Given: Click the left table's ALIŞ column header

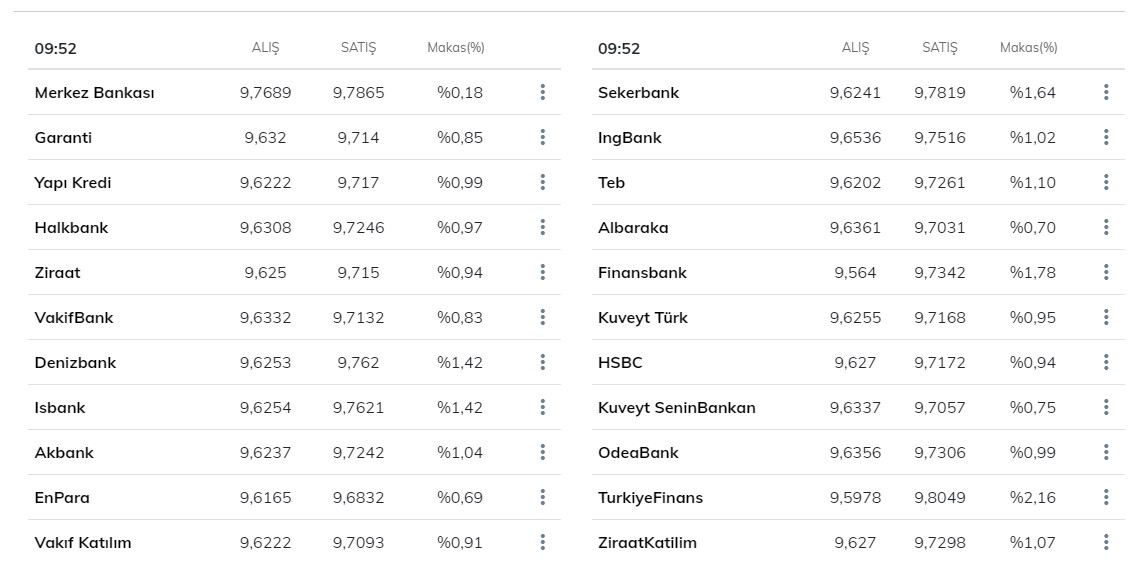Looking at the screenshot, I should click(x=265, y=48).
